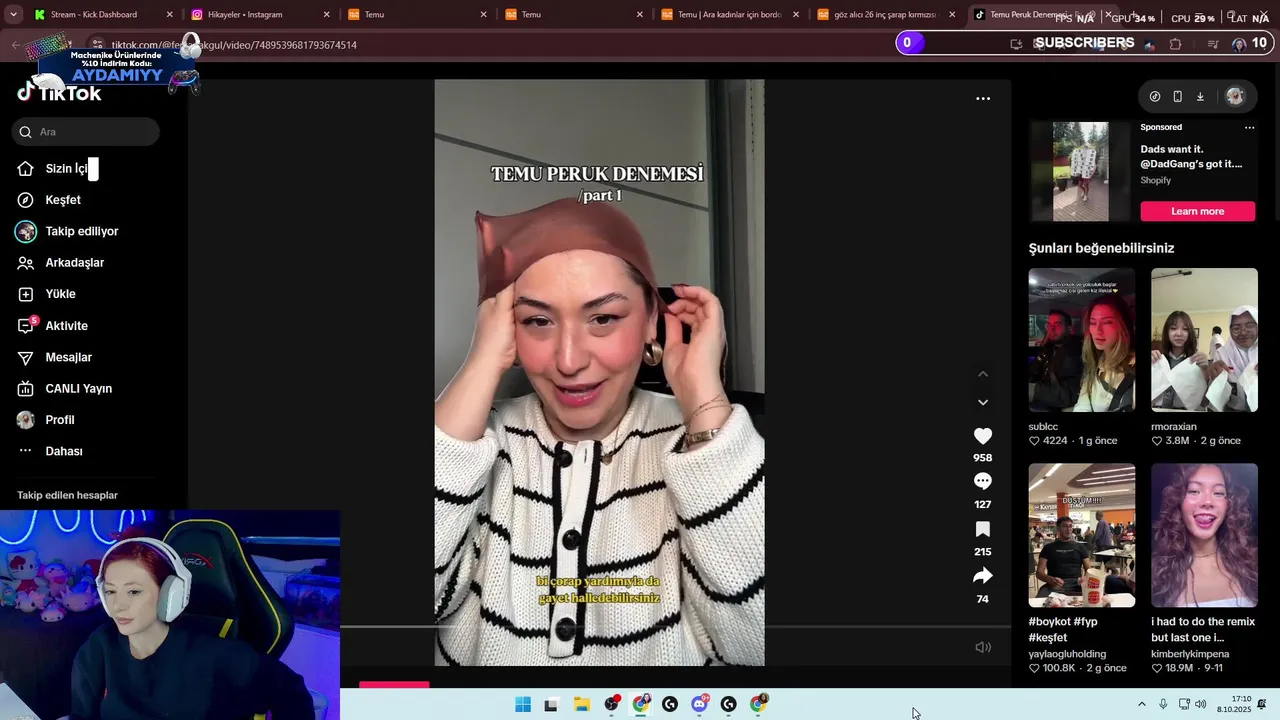Viewport: 1280px width, 720px height.
Task: Switch to Temu Ara kadınlar için tab
Action: coord(730,15)
